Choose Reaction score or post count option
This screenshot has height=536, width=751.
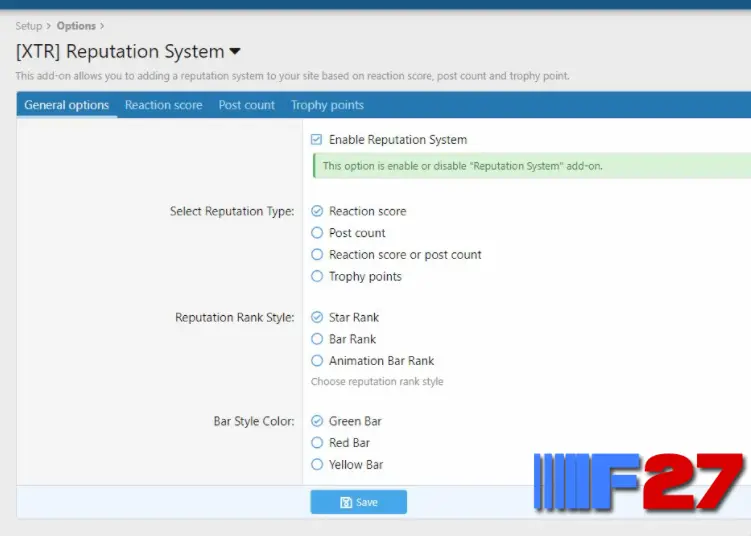coord(317,255)
